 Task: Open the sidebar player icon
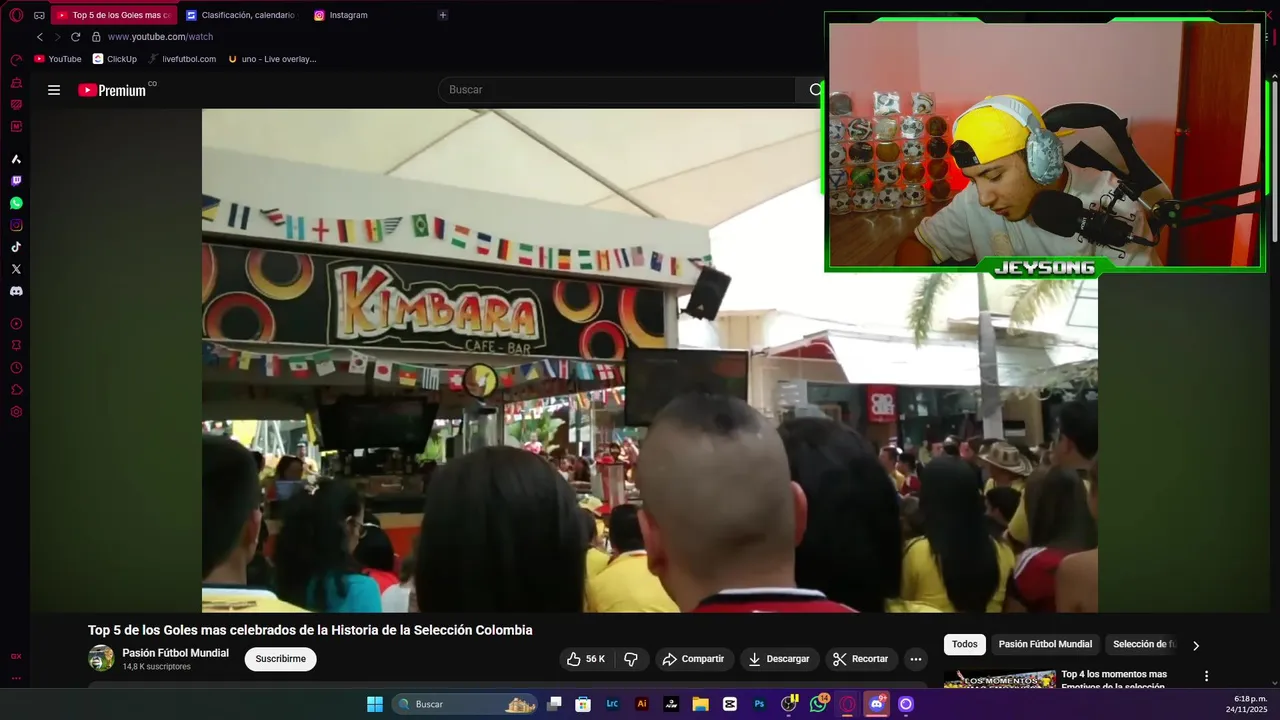(x=16, y=324)
